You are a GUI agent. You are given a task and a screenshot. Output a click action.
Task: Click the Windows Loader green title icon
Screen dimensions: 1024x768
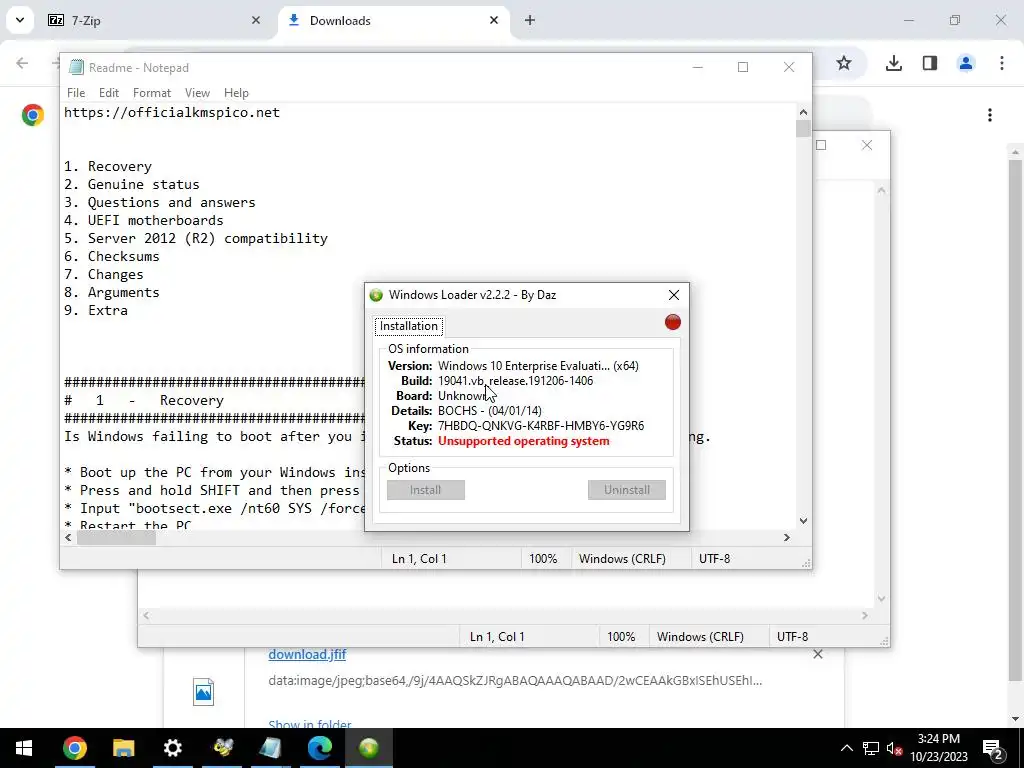tap(376, 295)
